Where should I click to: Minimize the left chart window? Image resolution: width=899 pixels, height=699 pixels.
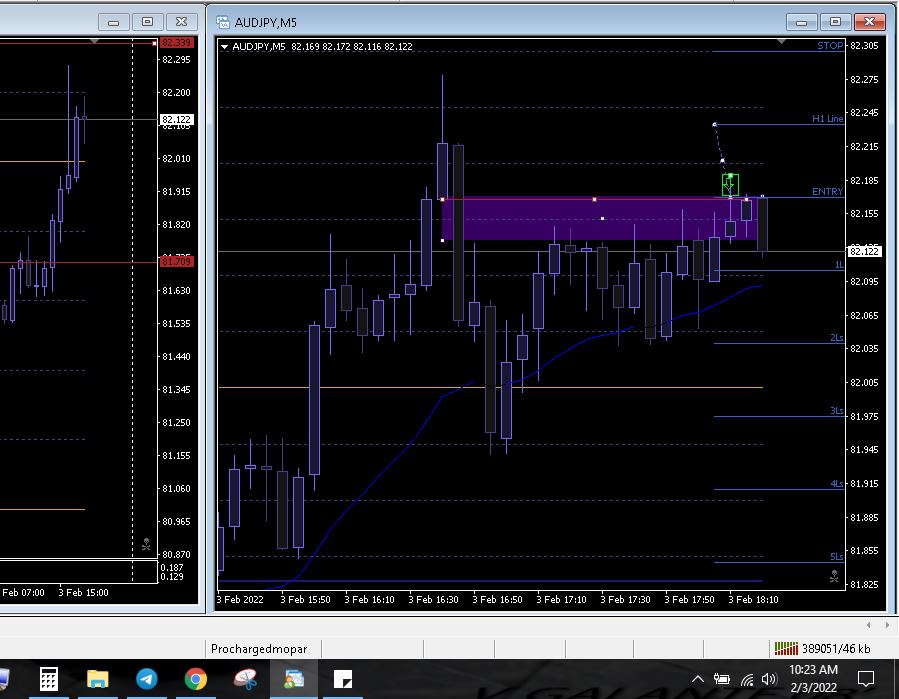[116, 21]
